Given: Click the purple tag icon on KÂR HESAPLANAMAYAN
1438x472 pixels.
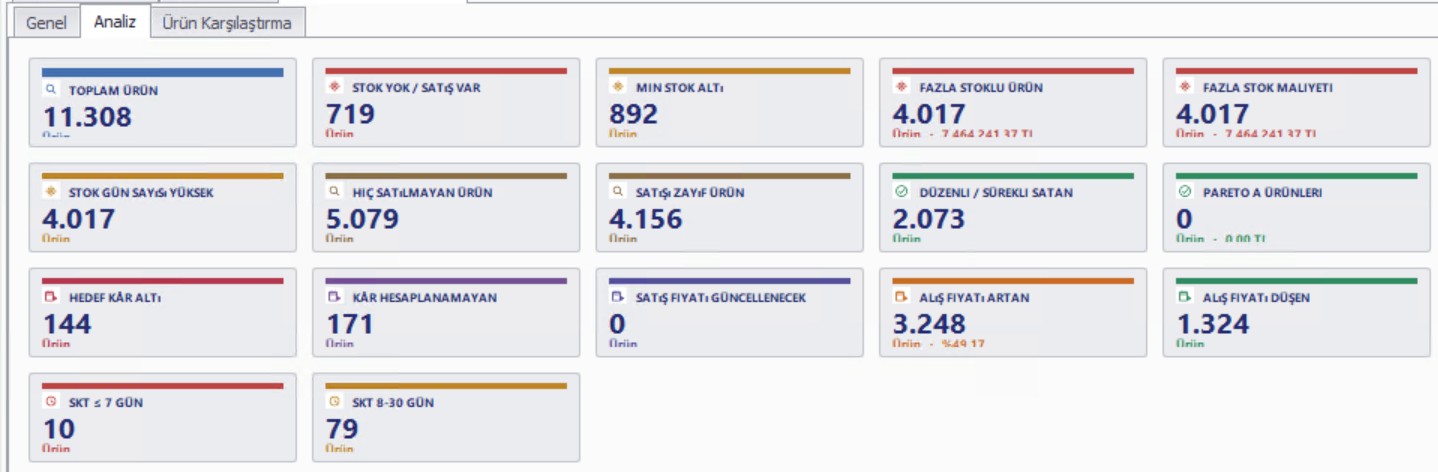Looking at the screenshot, I should 336,297.
